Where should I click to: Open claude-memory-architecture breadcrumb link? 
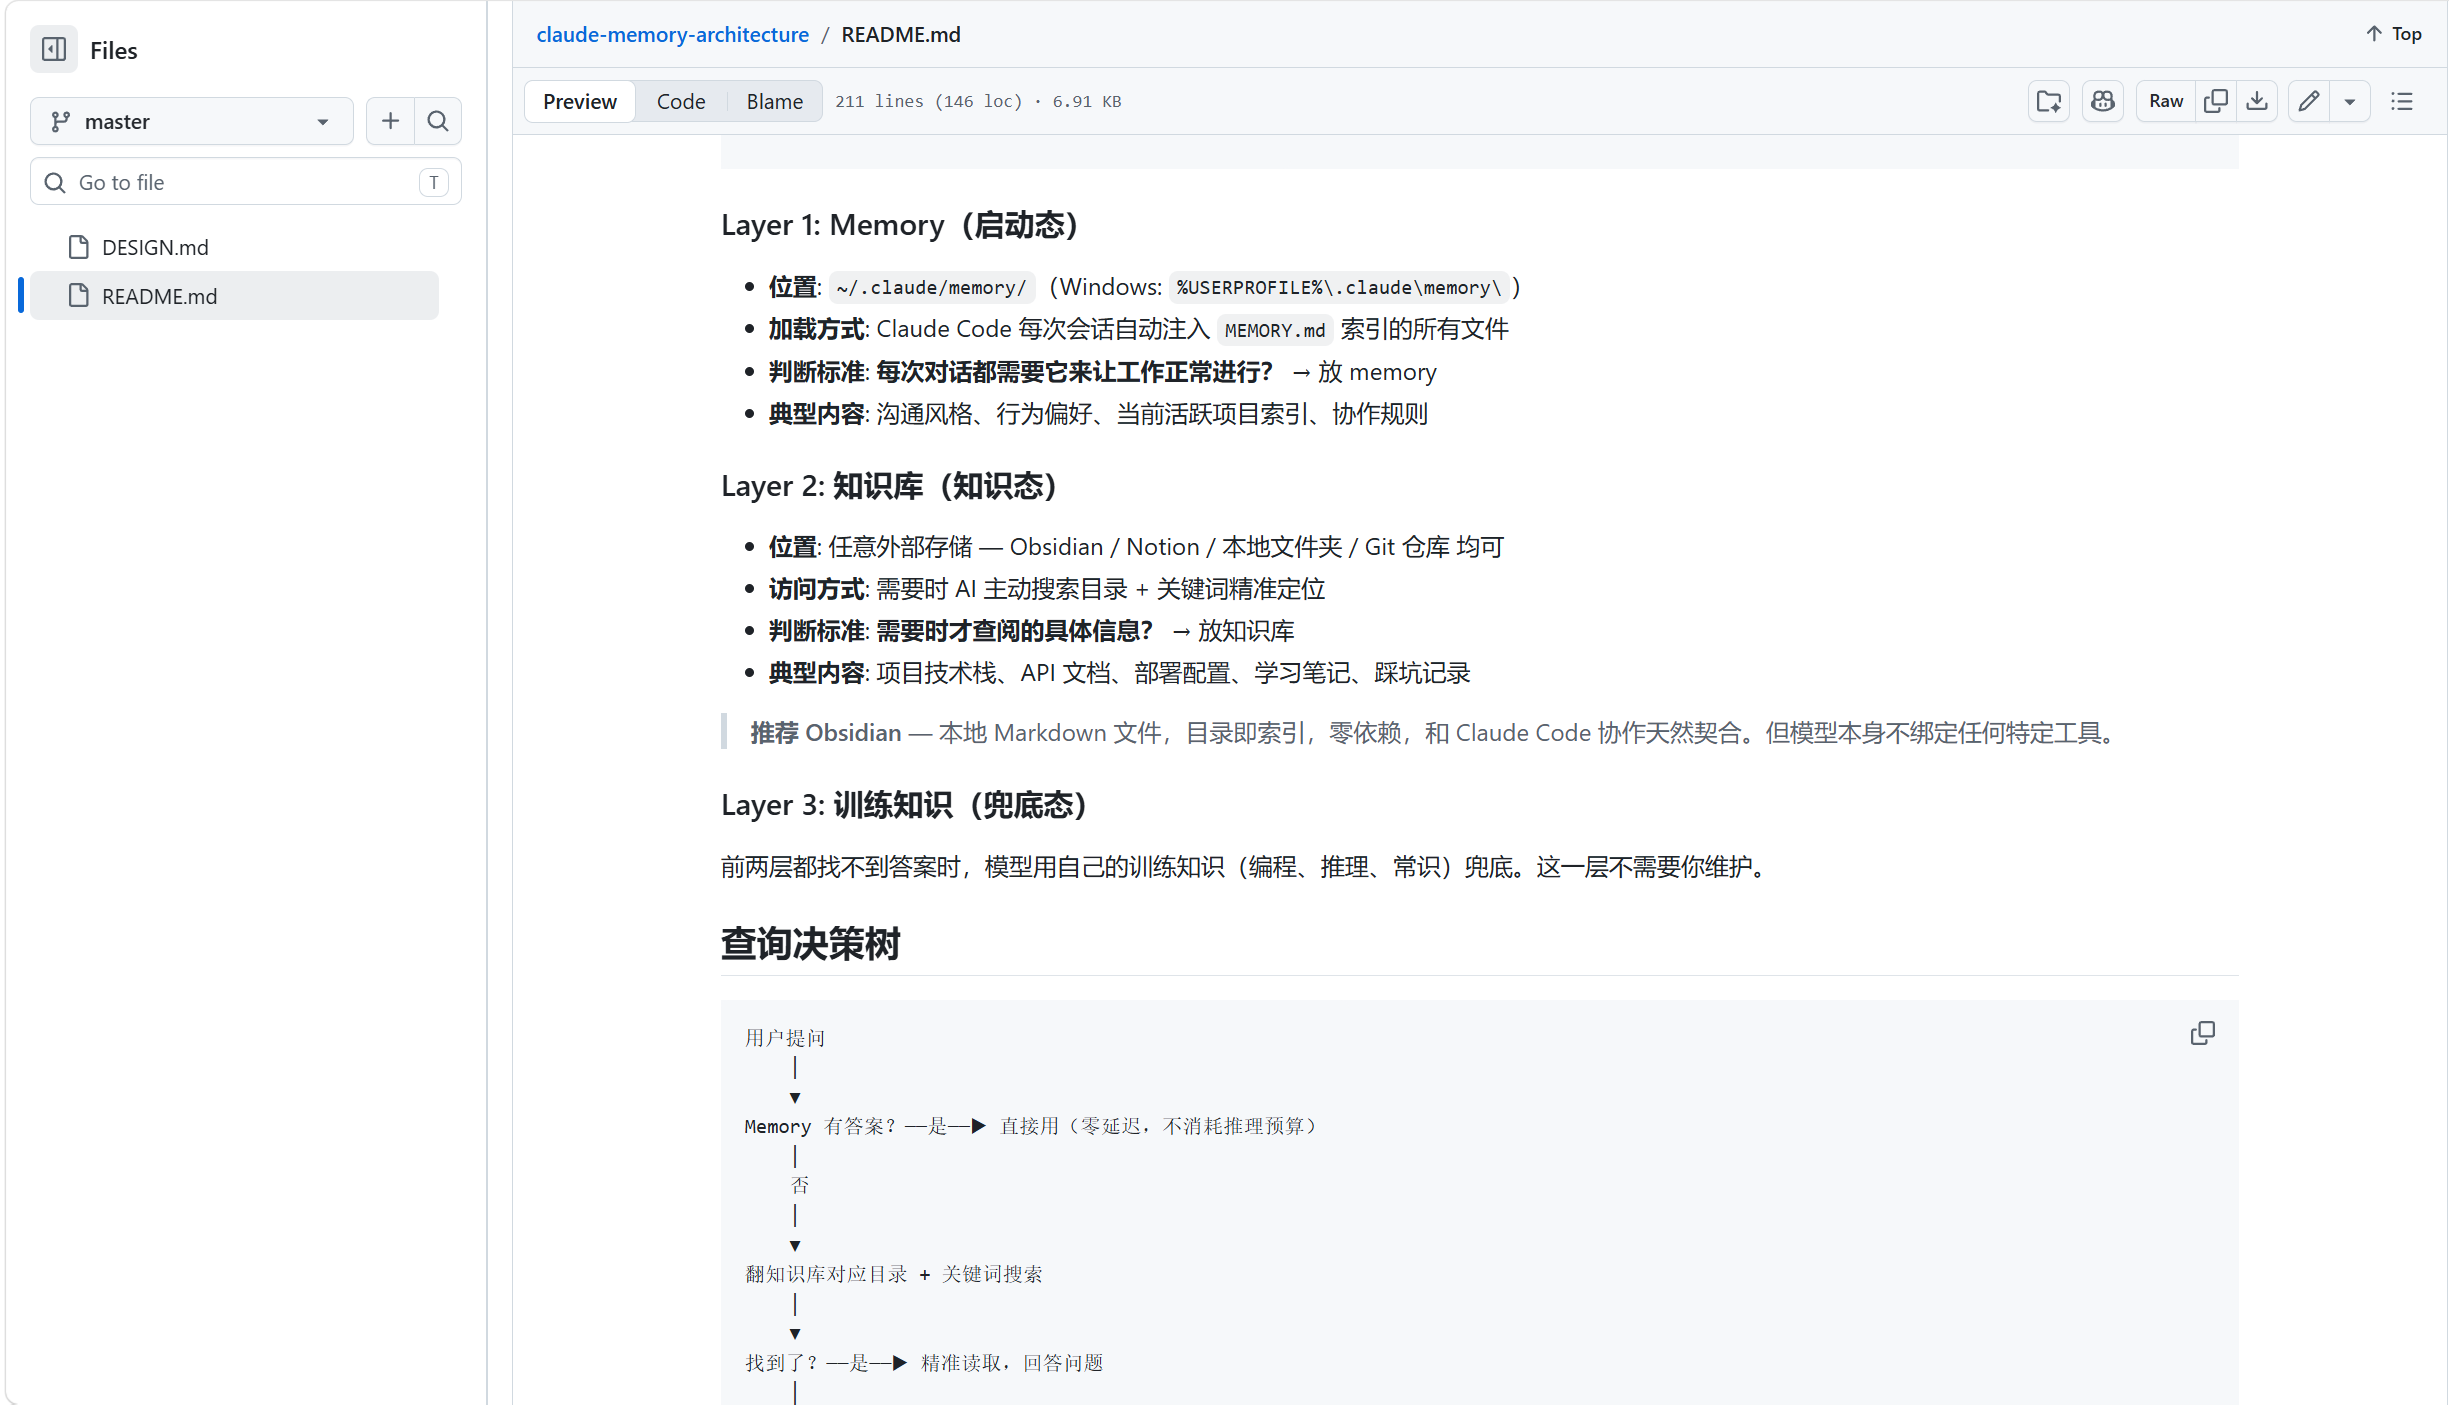coord(672,34)
